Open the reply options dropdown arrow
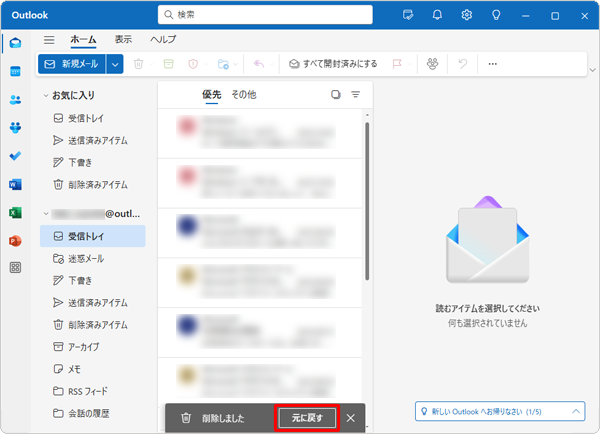The height and width of the screenshot is (434, 600). coord(271,64)
